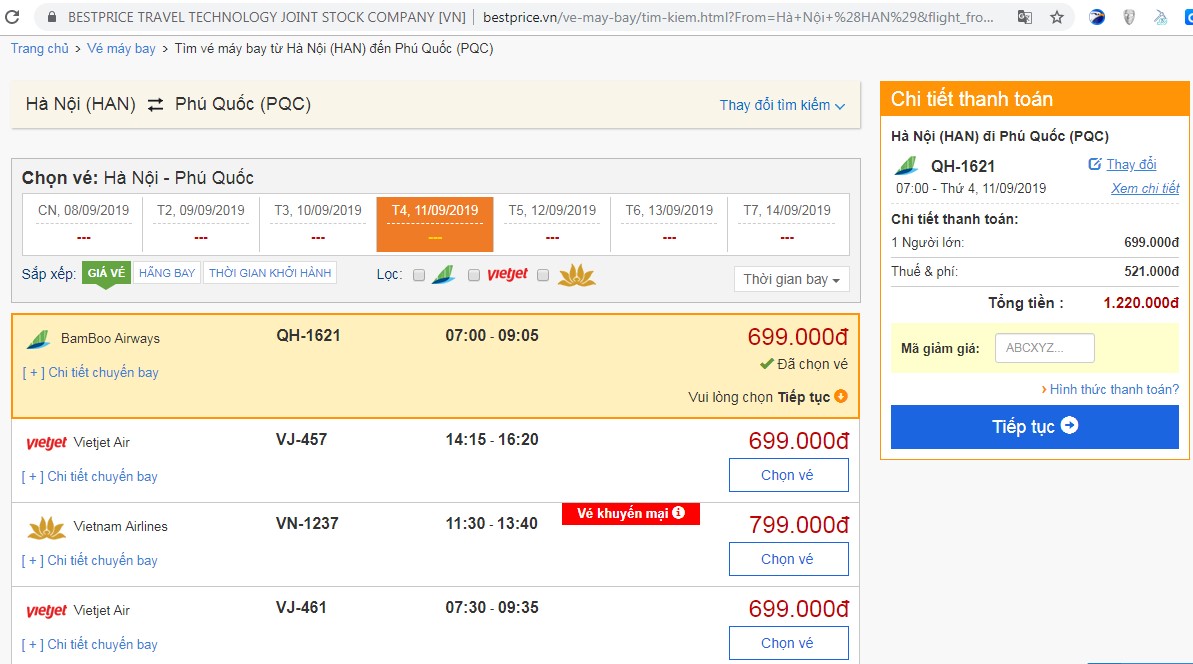Select date tab CN, 08/09/2019
Viewport: 1193px width, 664px height.
pyautogui.click(x=83, y=224)
